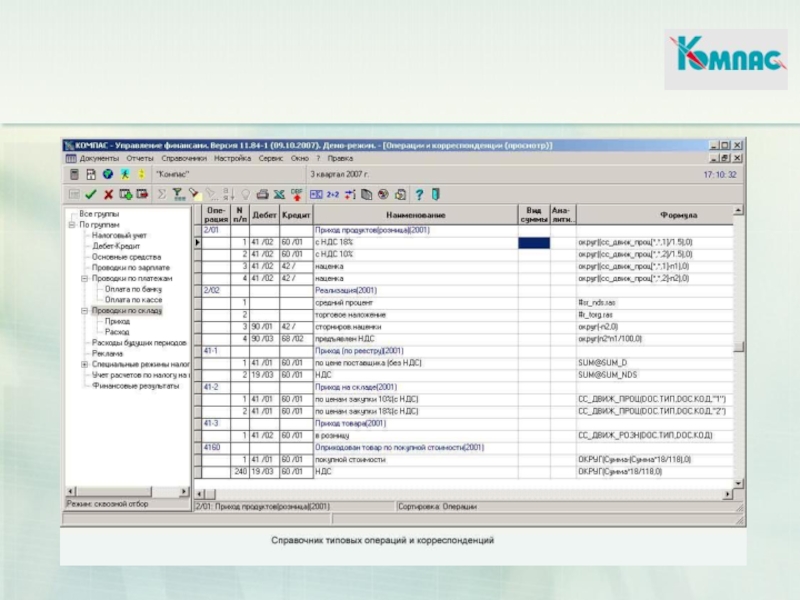This screenshot has width=800, height=600.
Task: Click the stacked documents copy icon
Action: coord(366,194)
